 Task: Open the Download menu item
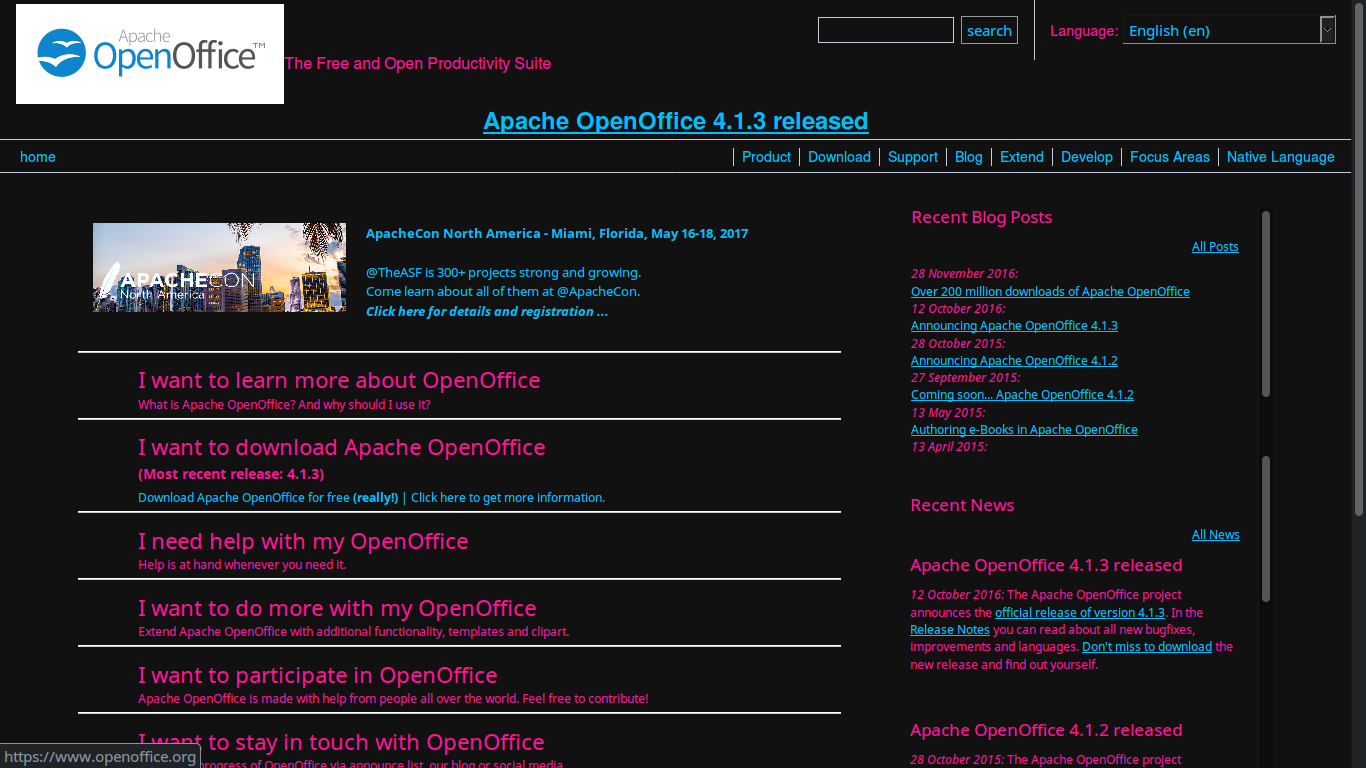pos(839,157)
